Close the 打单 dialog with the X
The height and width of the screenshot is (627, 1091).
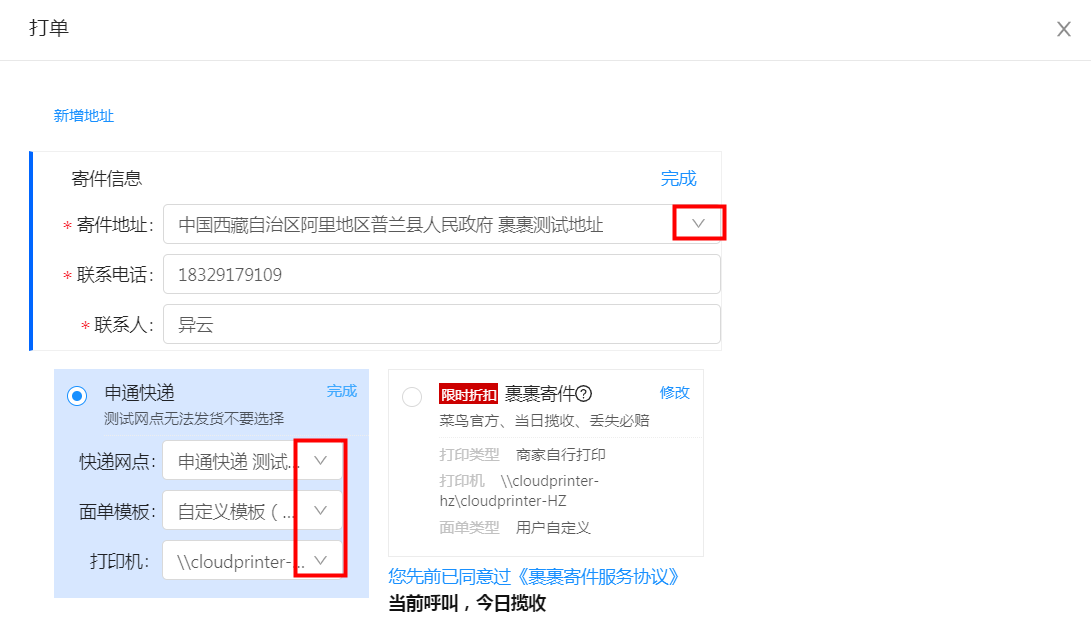click(1063, 29)
